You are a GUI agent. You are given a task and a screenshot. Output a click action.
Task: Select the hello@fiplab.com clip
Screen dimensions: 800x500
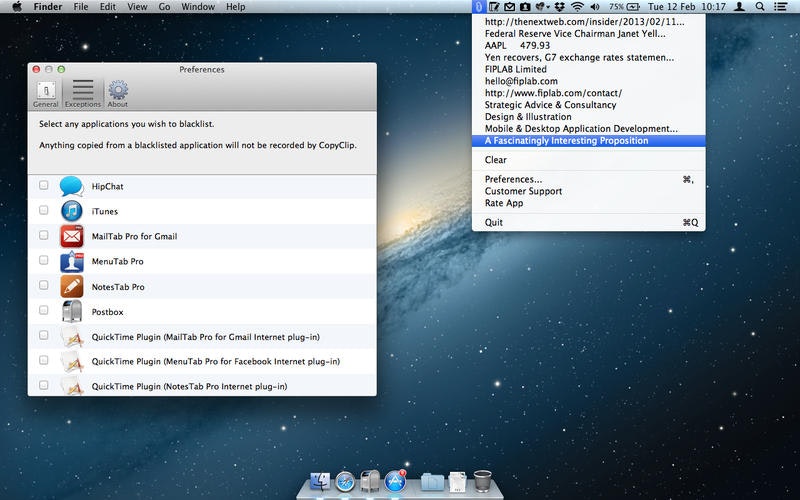tap(589, 81)
